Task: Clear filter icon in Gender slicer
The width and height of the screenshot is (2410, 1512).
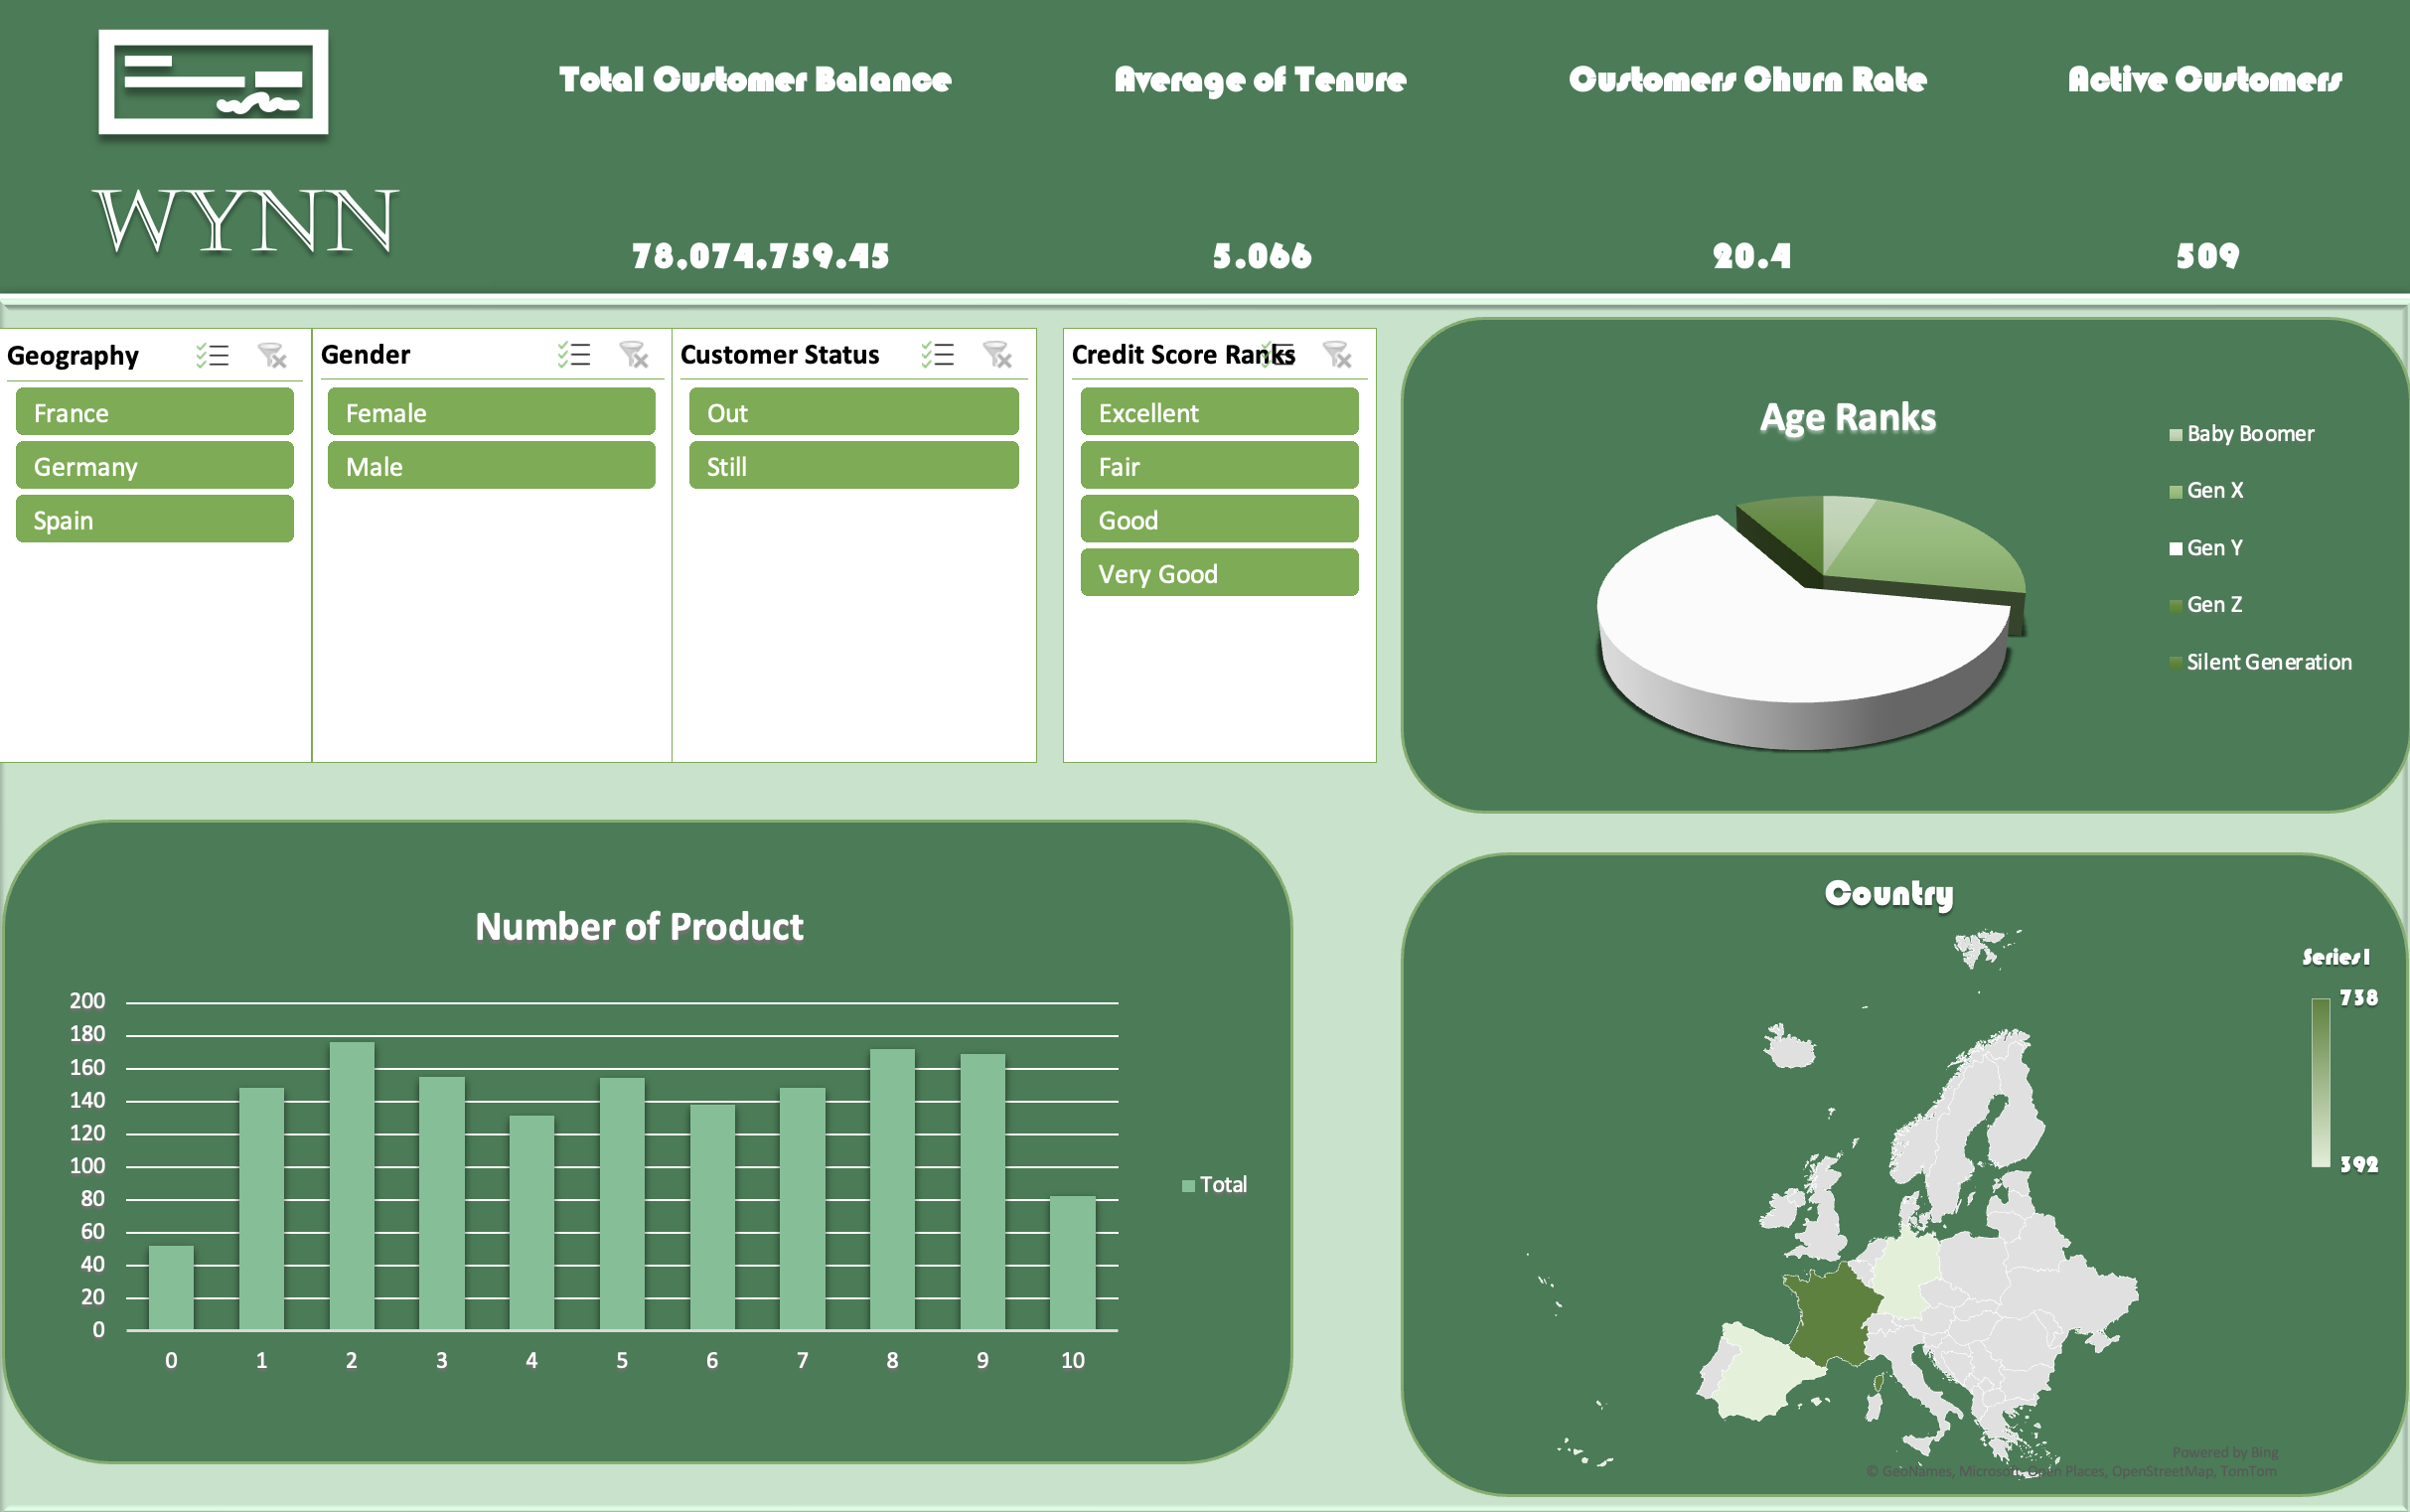Action: point(634,354)
